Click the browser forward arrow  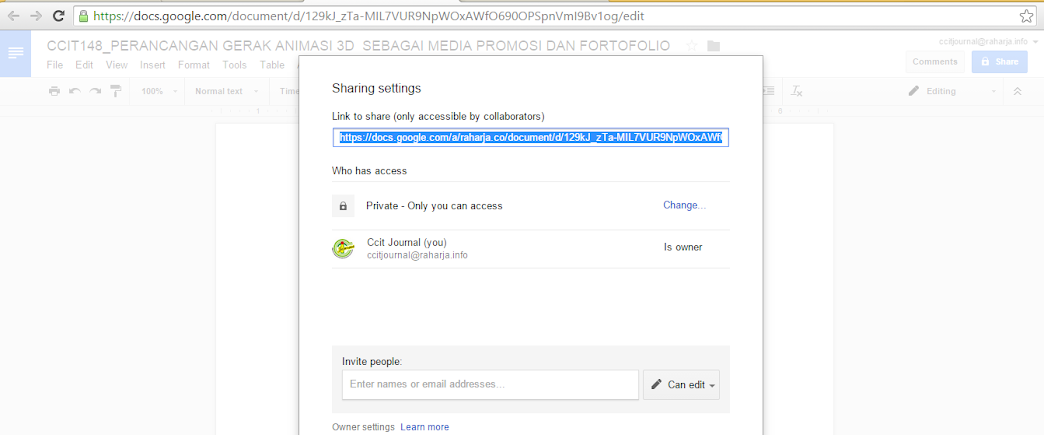[36, 15]
